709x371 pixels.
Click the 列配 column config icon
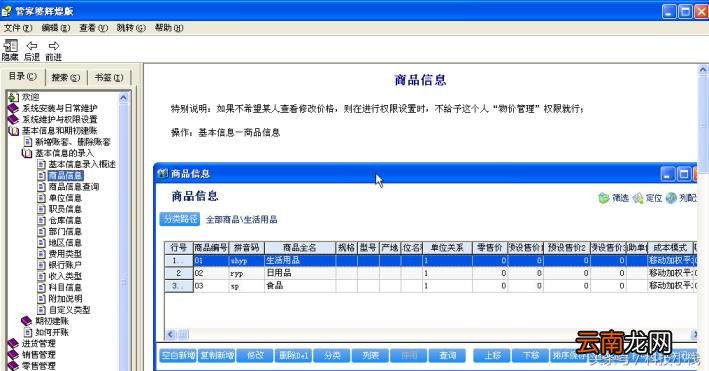coord(671,198)
